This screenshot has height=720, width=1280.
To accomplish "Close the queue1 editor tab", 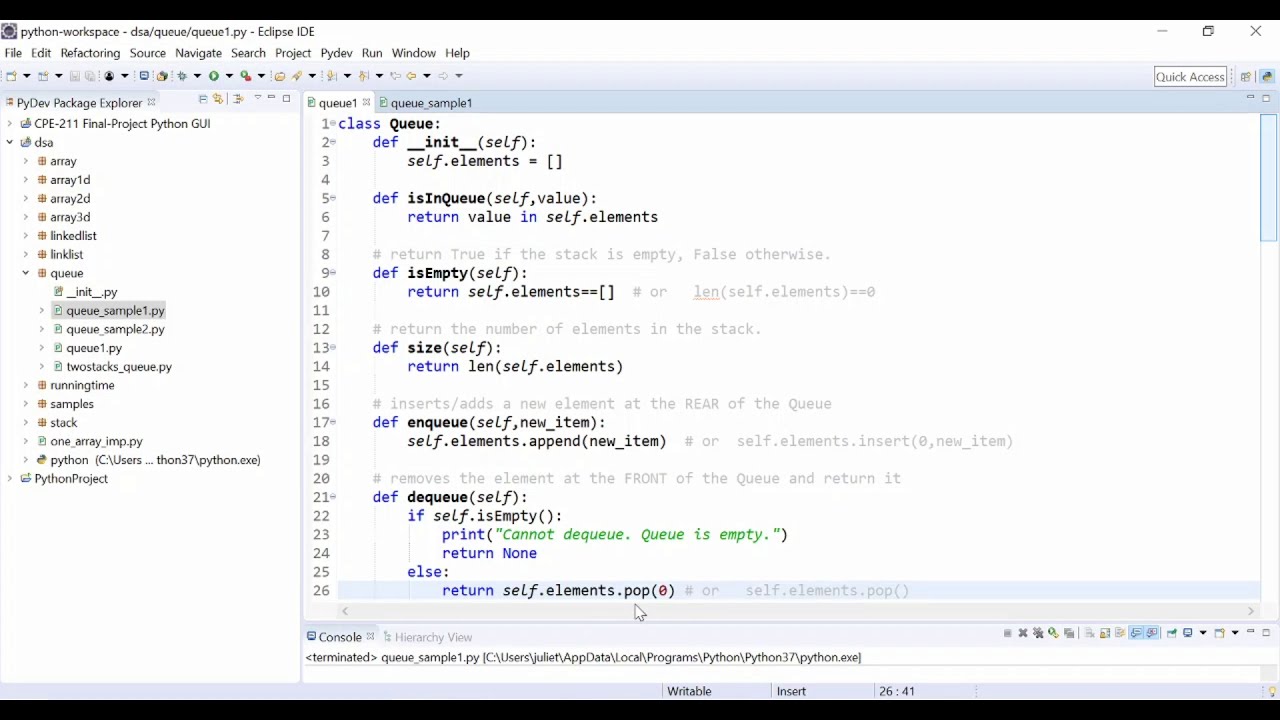I will tap(367, 102).
